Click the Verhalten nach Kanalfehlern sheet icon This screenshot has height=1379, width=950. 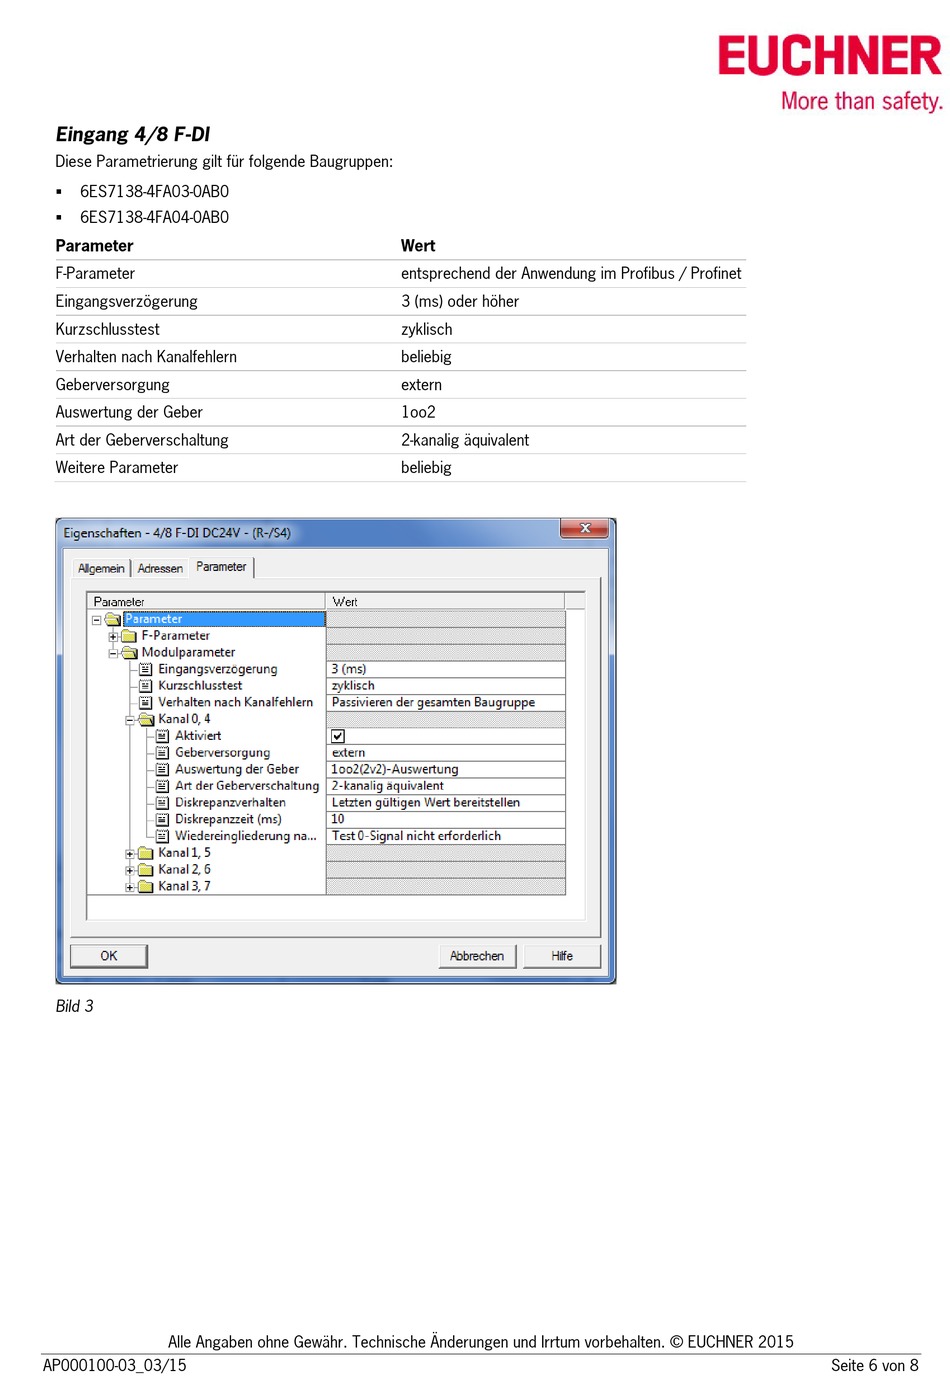146,703
